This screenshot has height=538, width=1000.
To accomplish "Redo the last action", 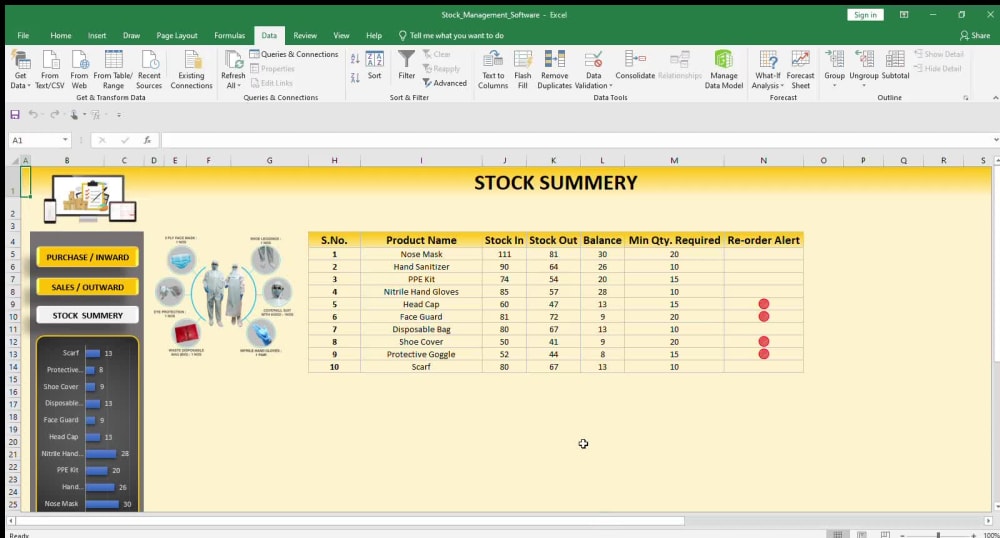I will coord(54,115).
